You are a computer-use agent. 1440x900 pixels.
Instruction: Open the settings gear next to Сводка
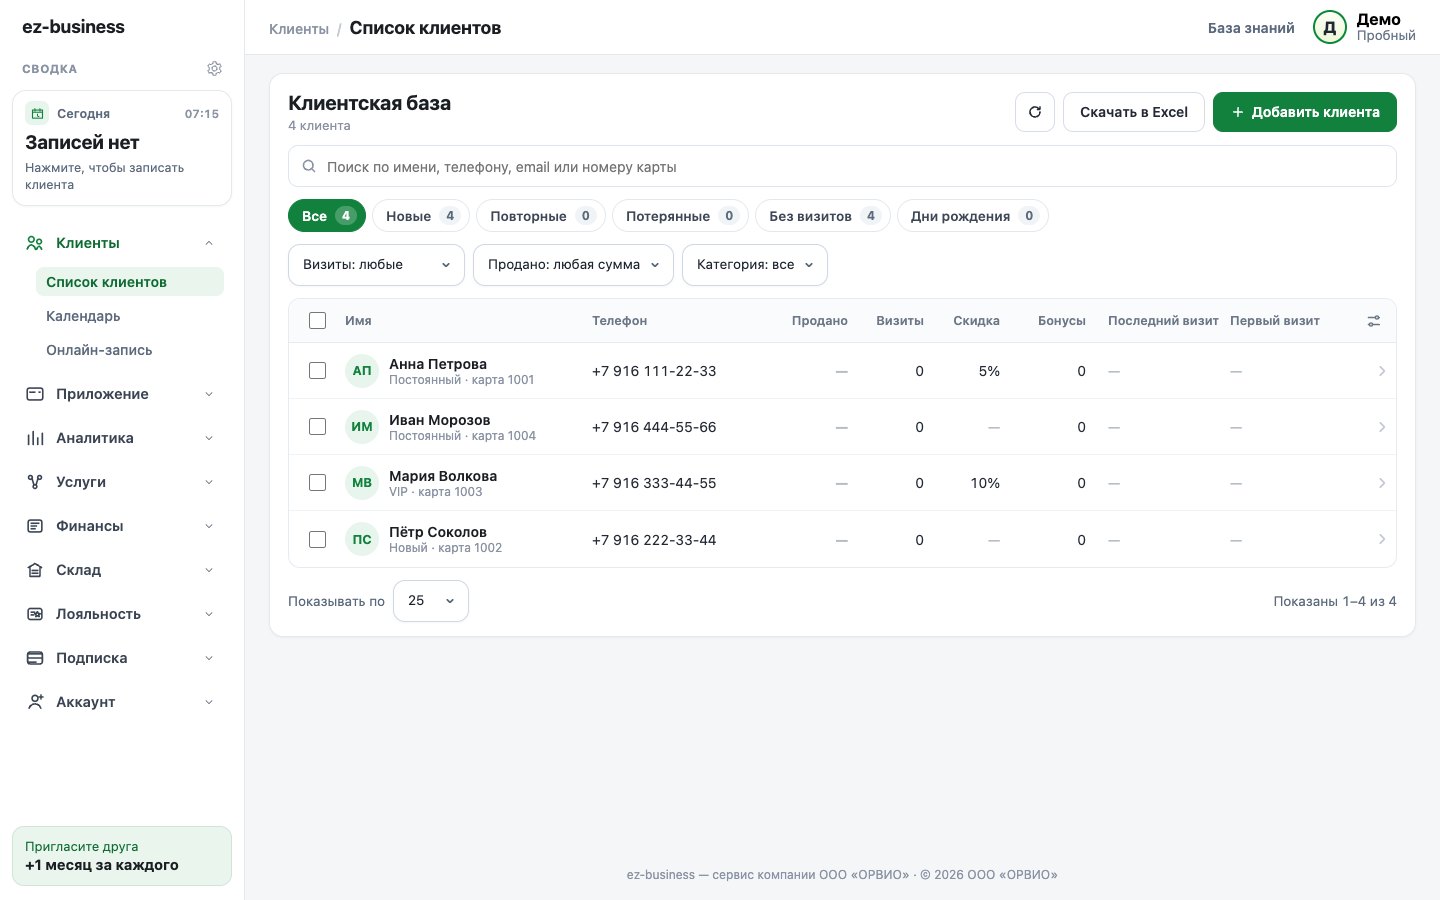tap(214, 69)
